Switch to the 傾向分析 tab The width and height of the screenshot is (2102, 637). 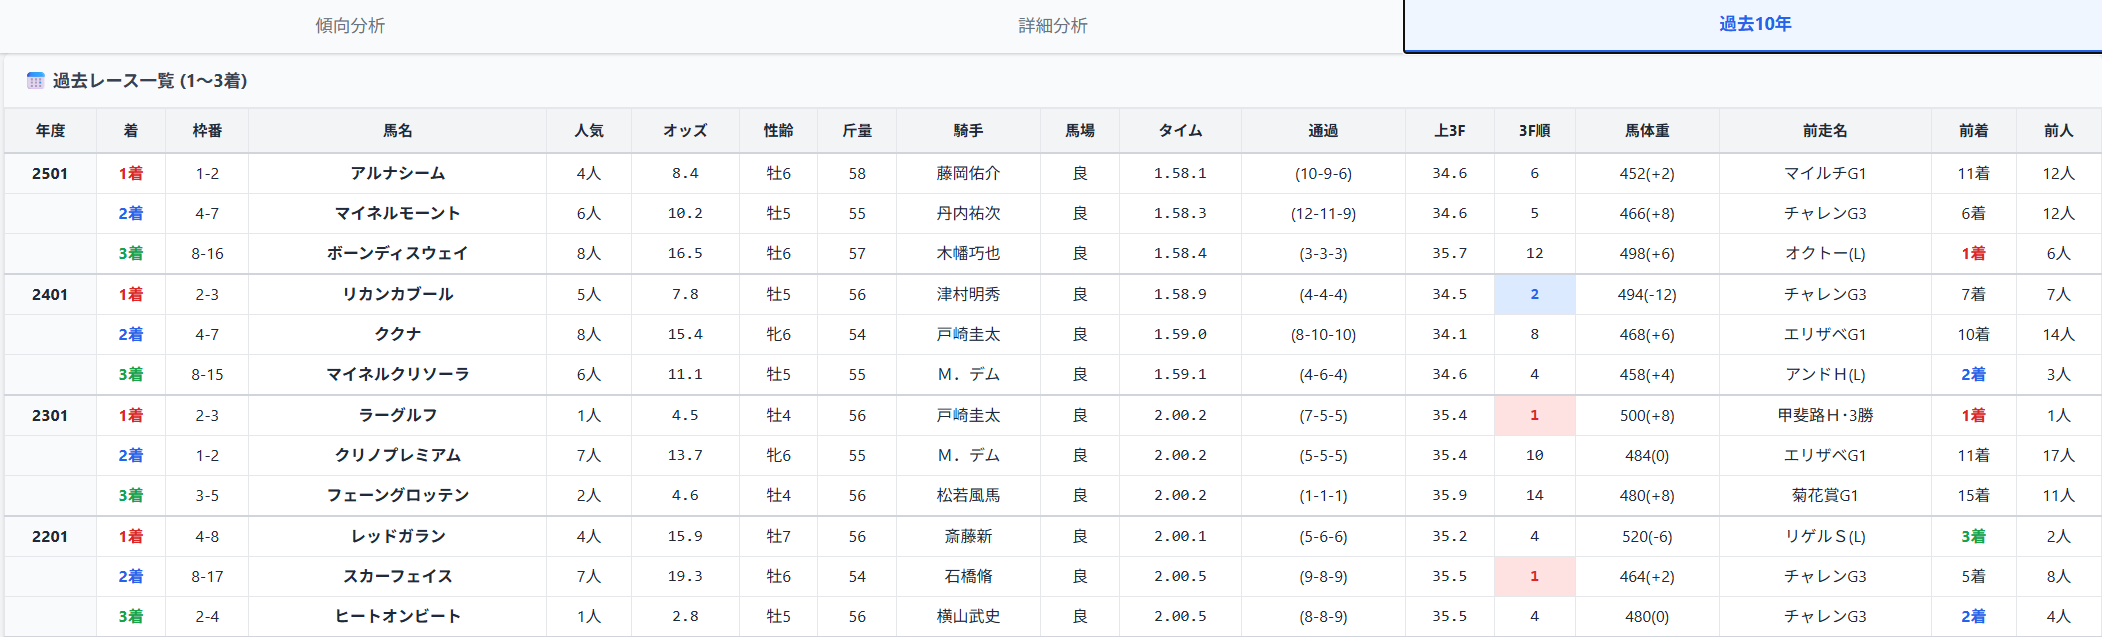coord(350,26)
